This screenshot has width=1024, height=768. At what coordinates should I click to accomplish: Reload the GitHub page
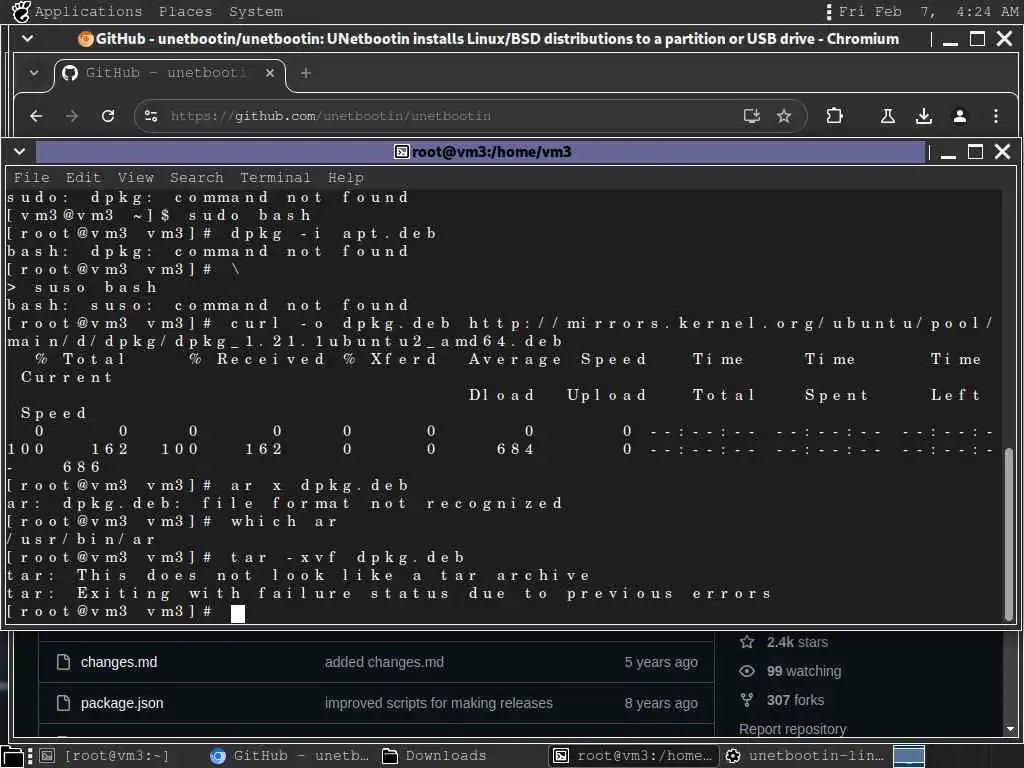[108, 116]
